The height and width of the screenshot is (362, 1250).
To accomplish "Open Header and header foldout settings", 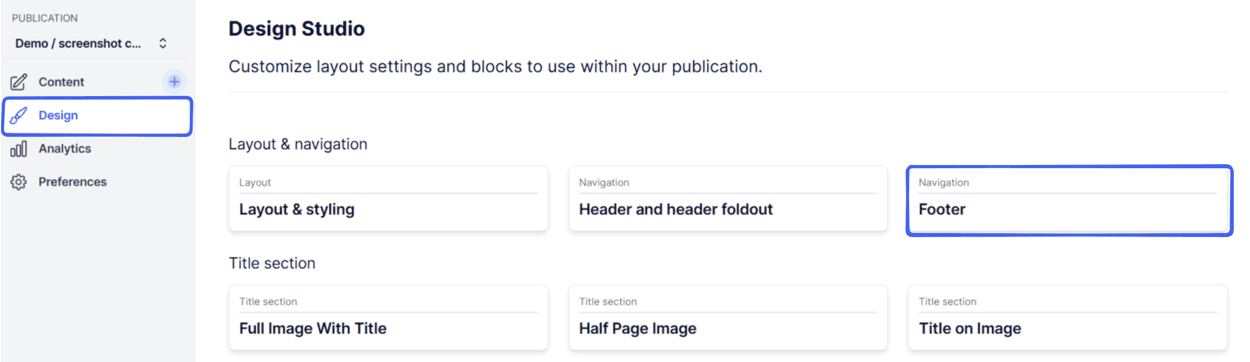I will click(728, 199).
